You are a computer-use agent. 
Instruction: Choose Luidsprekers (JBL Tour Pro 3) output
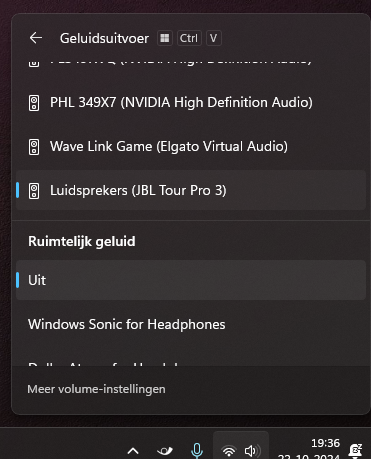coord(191,190)
